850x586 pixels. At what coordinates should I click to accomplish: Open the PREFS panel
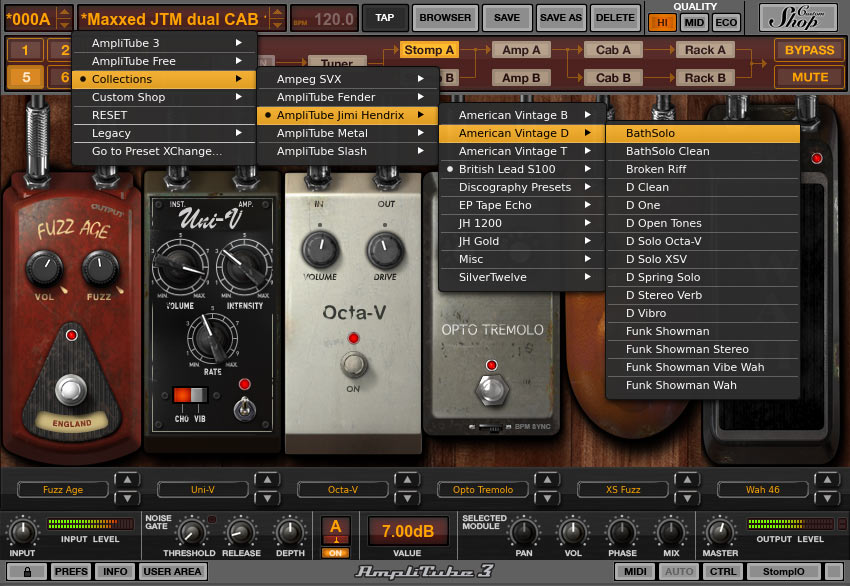pos(71,571)
